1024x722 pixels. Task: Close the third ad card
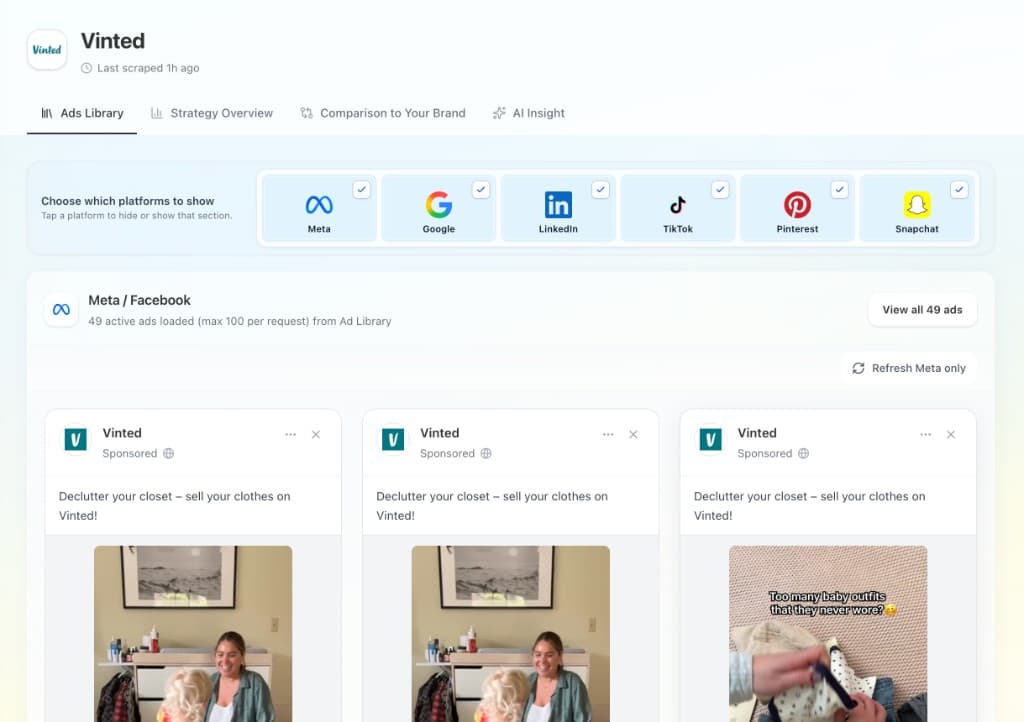point(951,434)
